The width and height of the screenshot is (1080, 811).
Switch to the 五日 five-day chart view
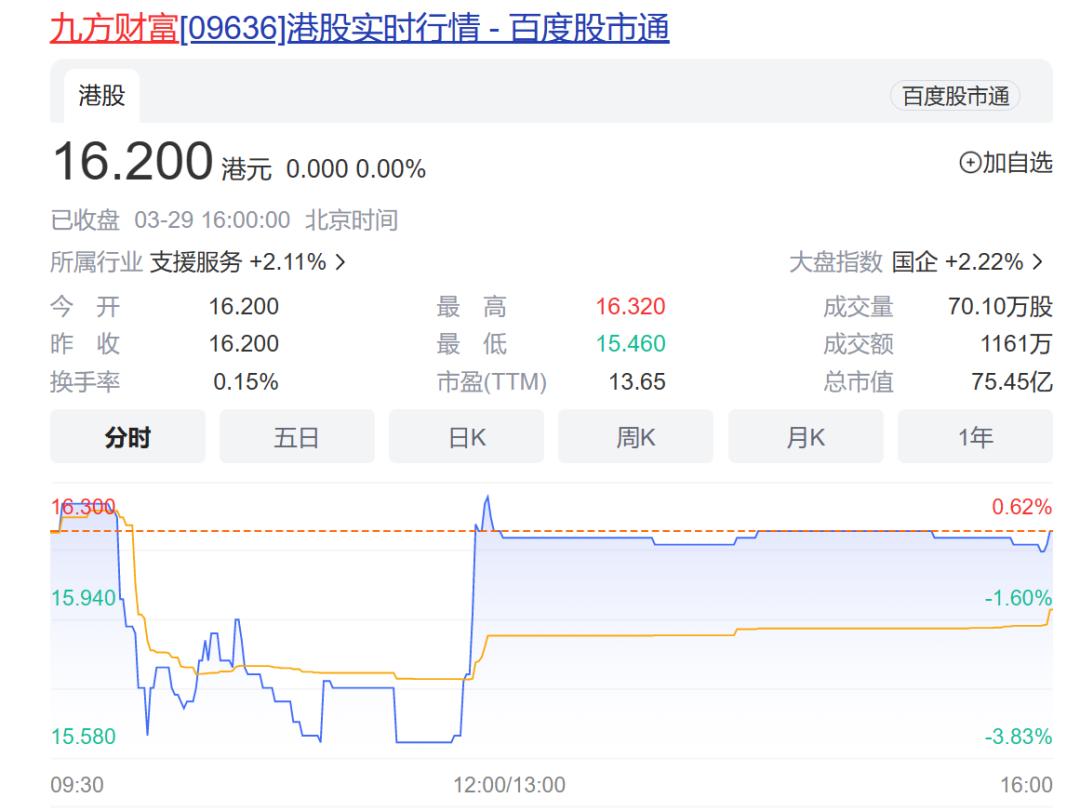[x=296, y=436]
